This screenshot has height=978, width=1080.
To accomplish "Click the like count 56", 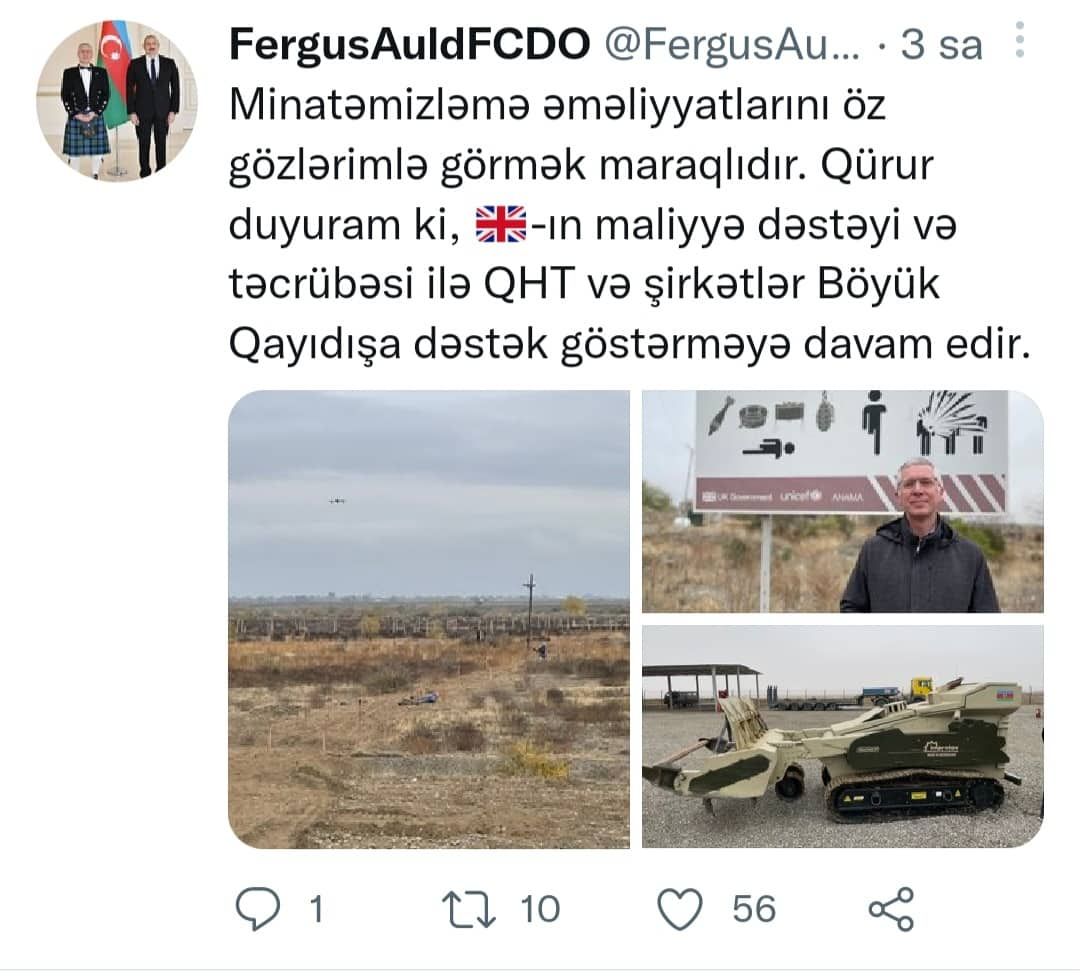I will 754,909.
